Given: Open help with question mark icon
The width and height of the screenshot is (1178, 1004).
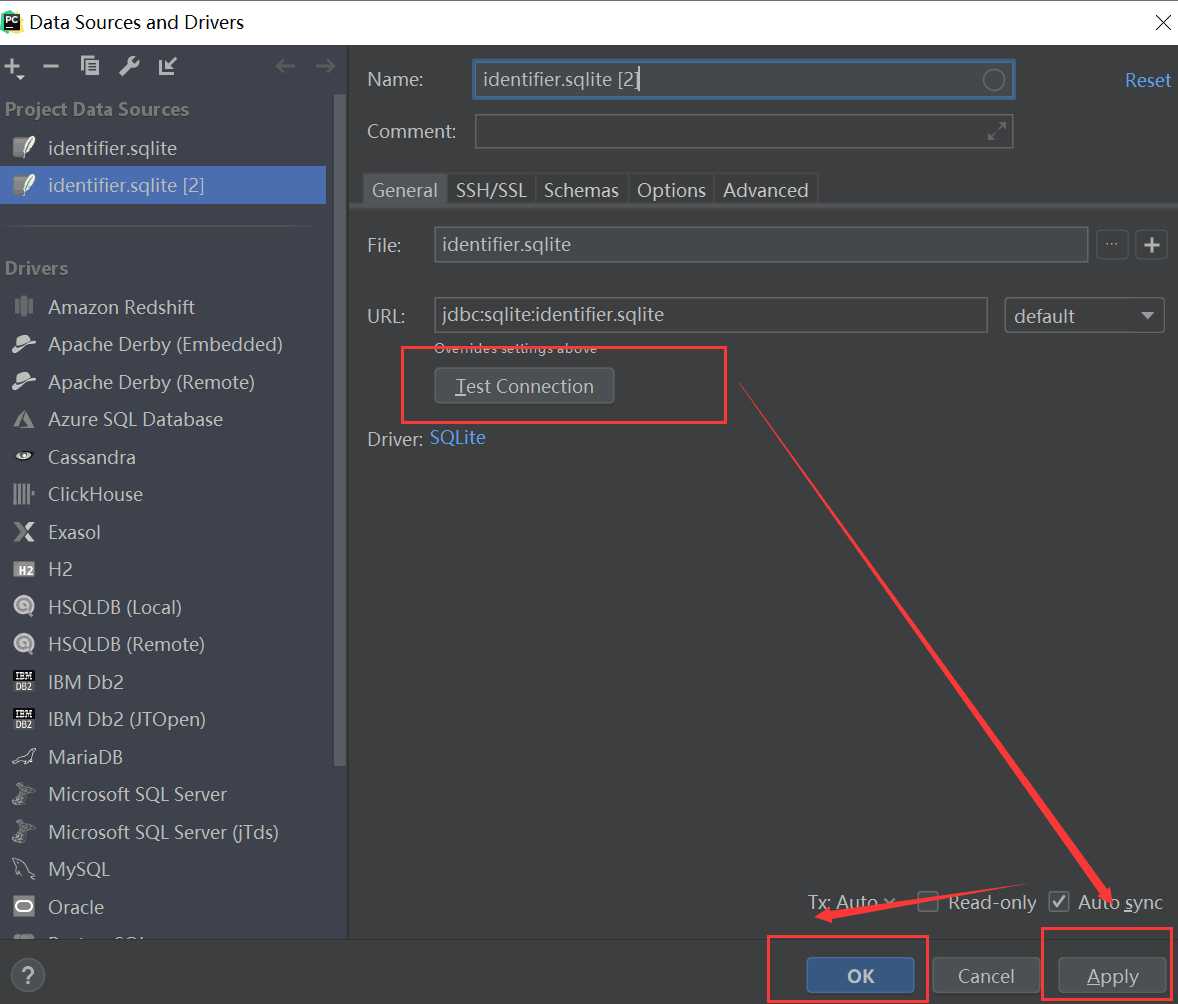Looking at the screenshot, I should (28, 975).
